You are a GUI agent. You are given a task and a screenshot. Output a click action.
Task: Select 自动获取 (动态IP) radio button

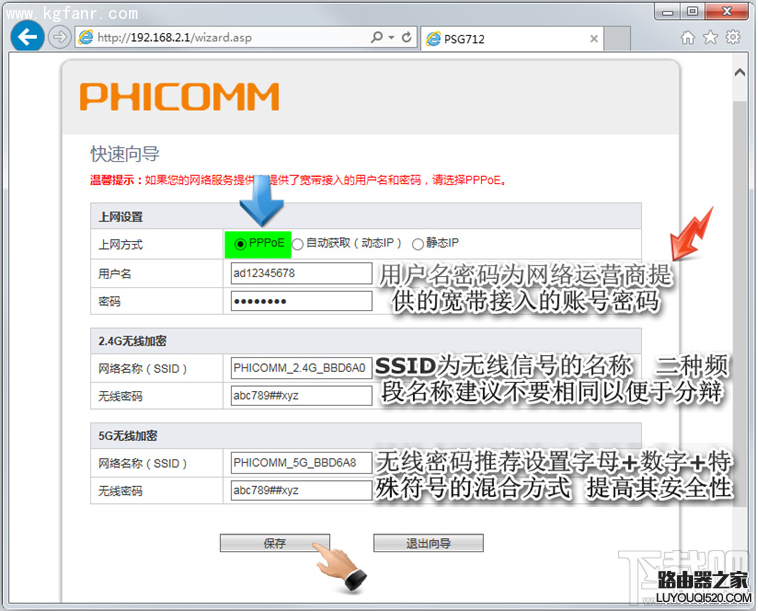[298, 244]
